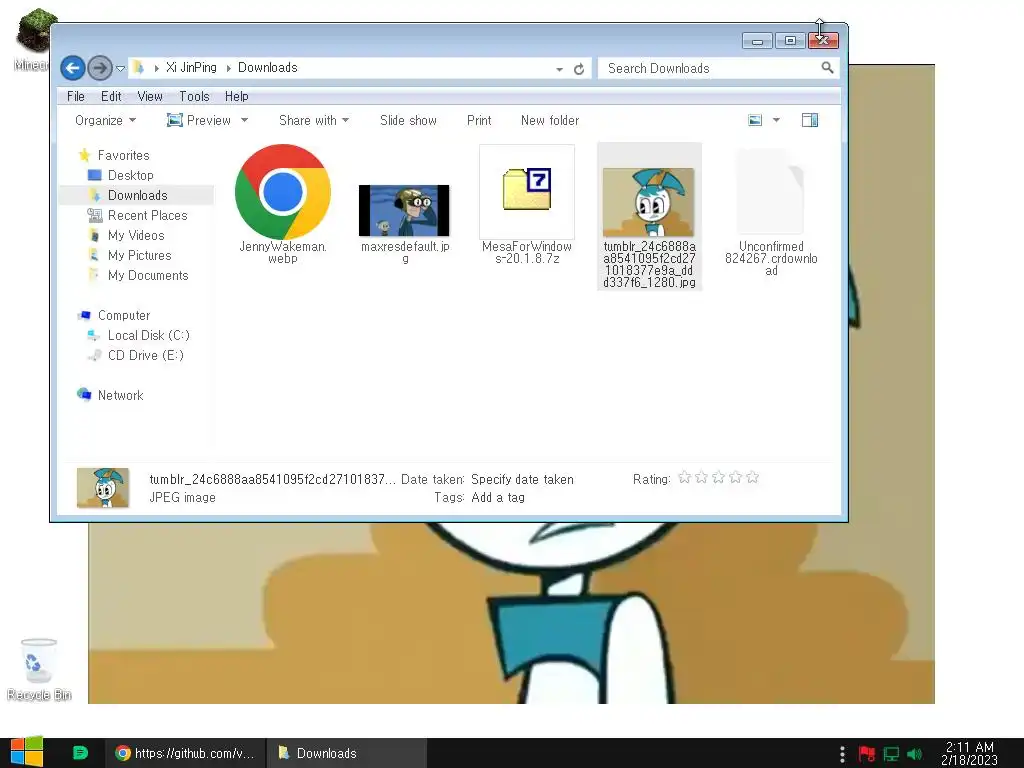This screenshot has height=768, width=1024.
Task: Click the search magnifier icon
Action: (x=827, y=67)
